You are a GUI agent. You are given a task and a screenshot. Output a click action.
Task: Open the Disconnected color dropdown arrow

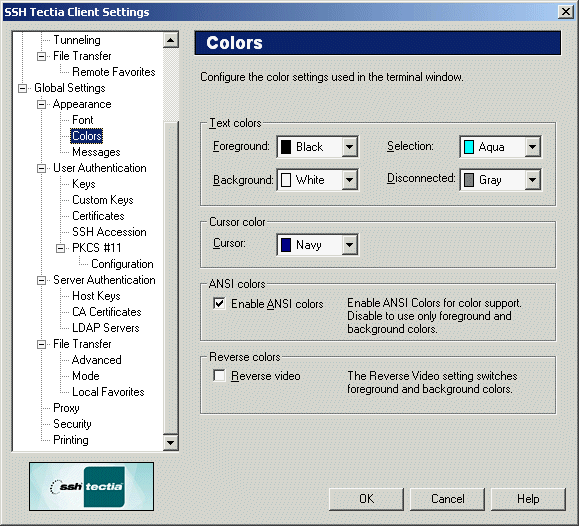[532, 180]
